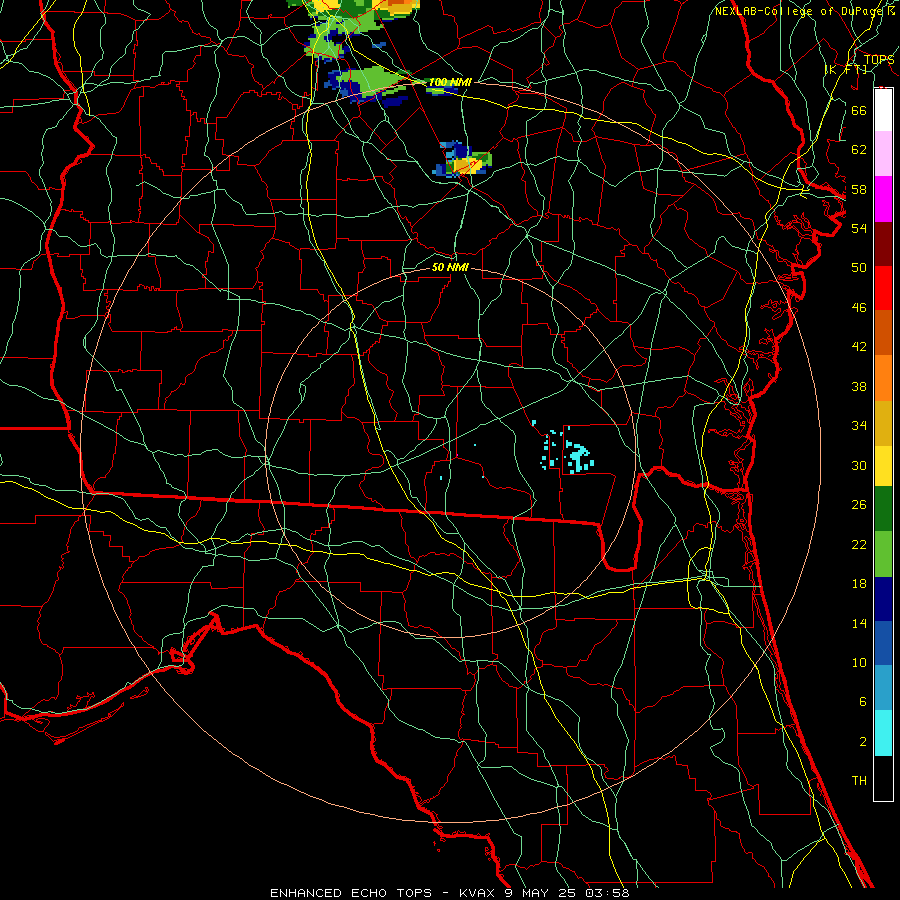Click the cyan echo cluster inside the 50 NMI ring
This screenshot has height=900, width=900.
tap(577, 456)
